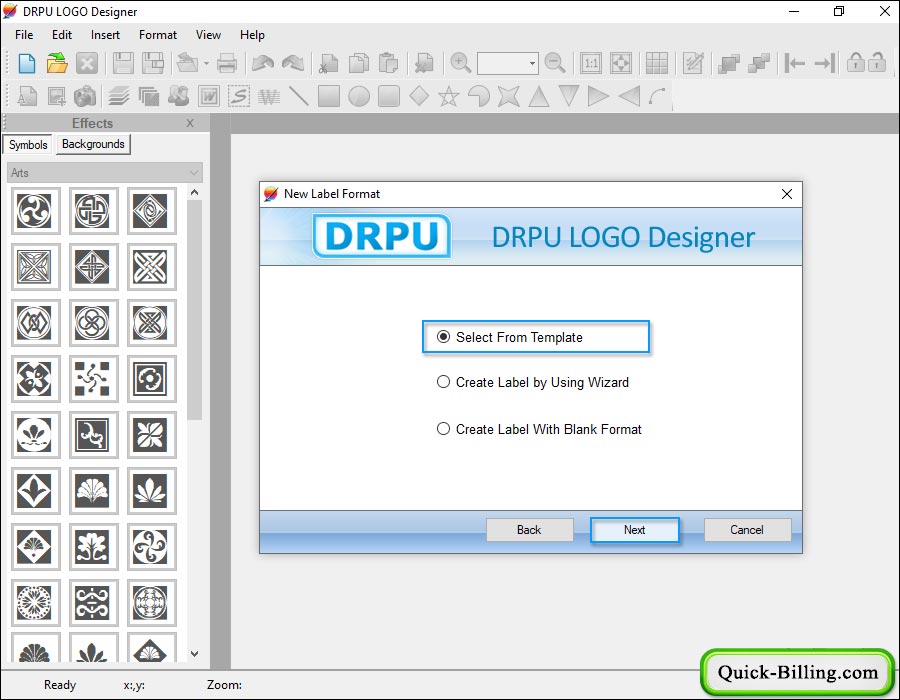This screenshot has height=700, width=900.
Task: Open the Edit menu
Action: coord(62,35)
